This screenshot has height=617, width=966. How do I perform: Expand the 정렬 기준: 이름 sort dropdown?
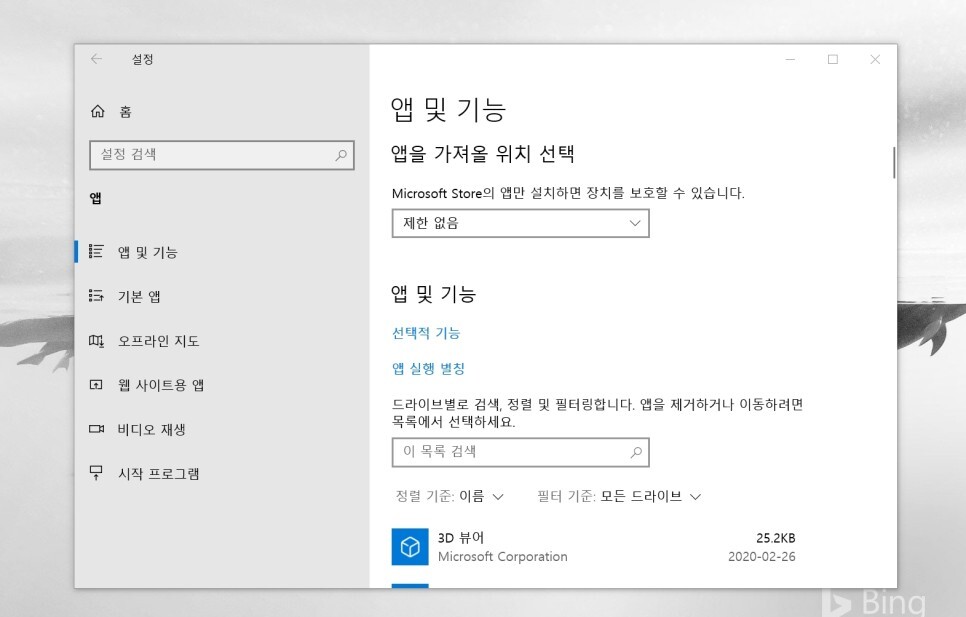(450, 496)
